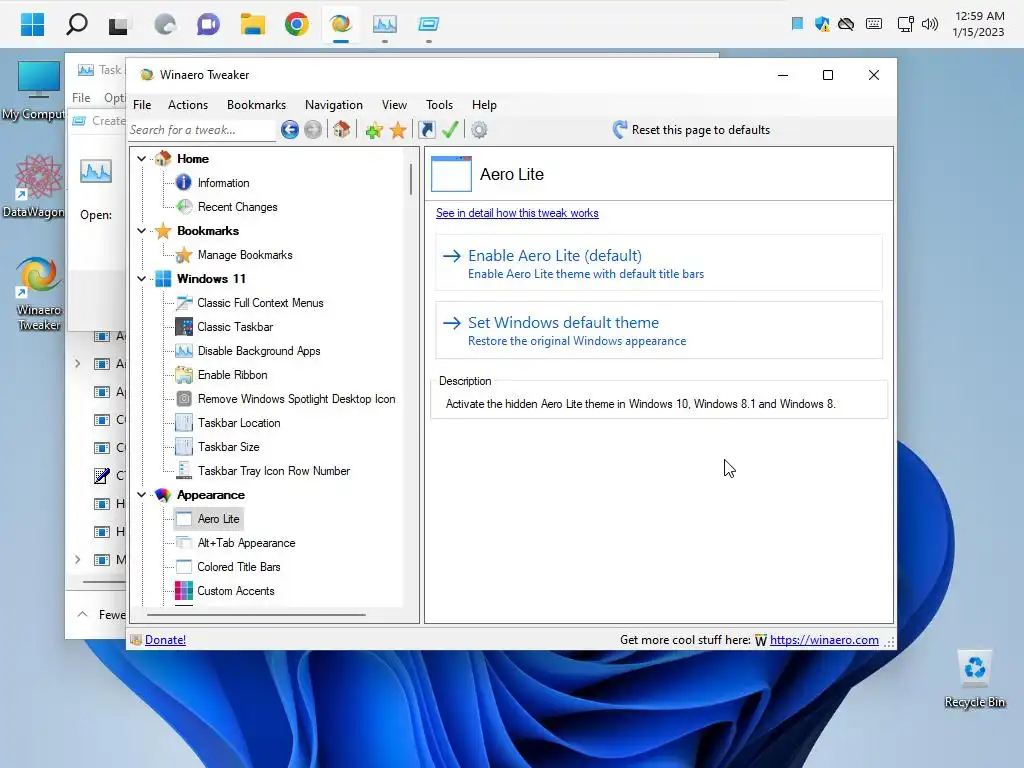Screen dimensions: 1024x768
Task: Collapse the Appearance tree node
Action: click(x=142, y=495)
